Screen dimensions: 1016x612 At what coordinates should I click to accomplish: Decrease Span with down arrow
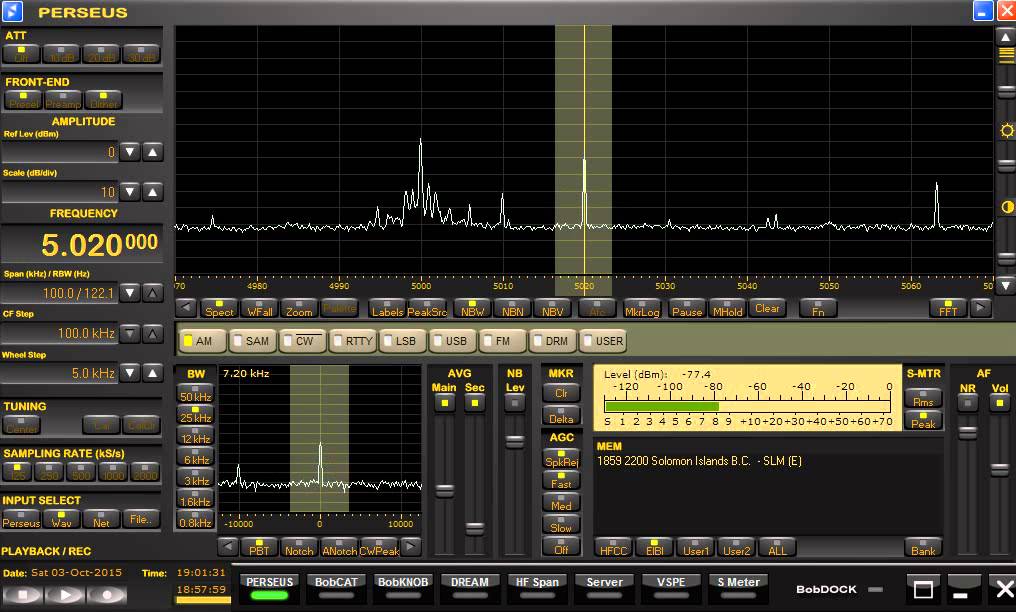coord(130,293)
